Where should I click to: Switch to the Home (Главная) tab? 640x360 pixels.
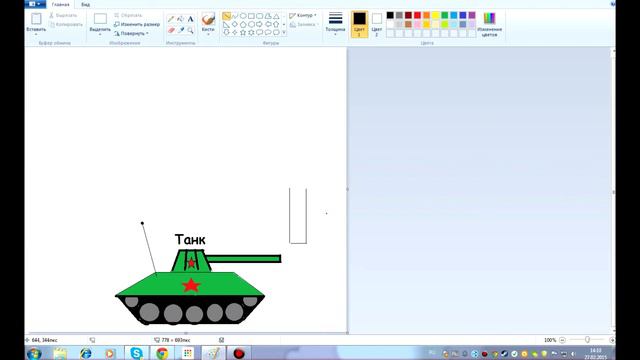pos(60,4)
